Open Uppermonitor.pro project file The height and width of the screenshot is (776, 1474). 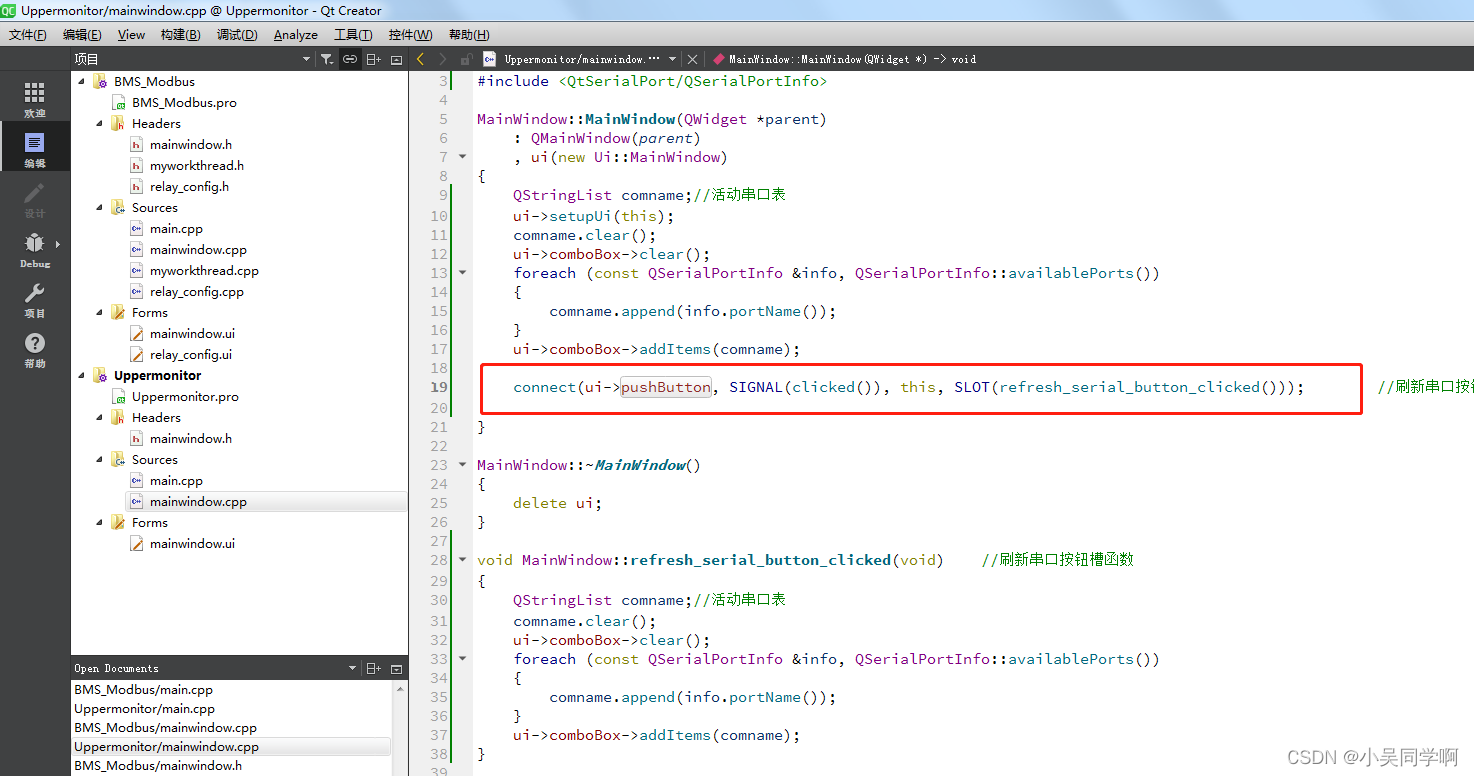click(185, 396)
